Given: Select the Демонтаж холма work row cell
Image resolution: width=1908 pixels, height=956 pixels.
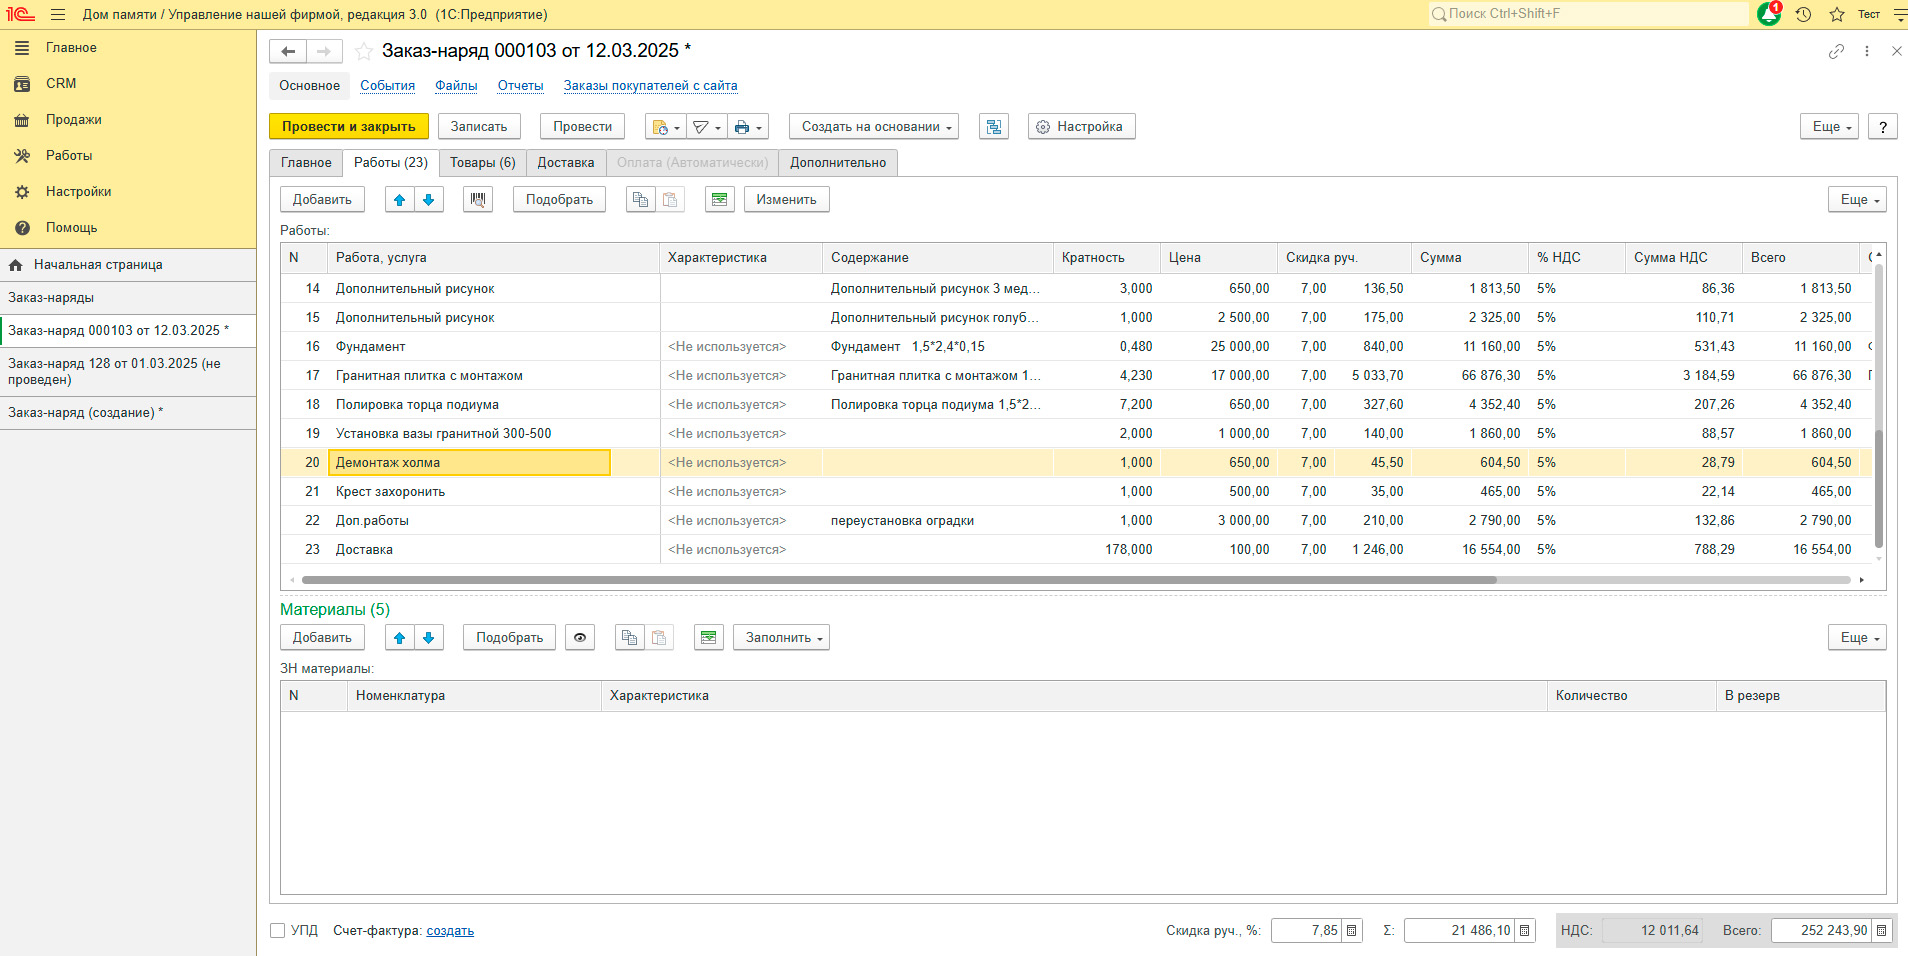Looking at the screenshot, I should (x=469, y=463).
